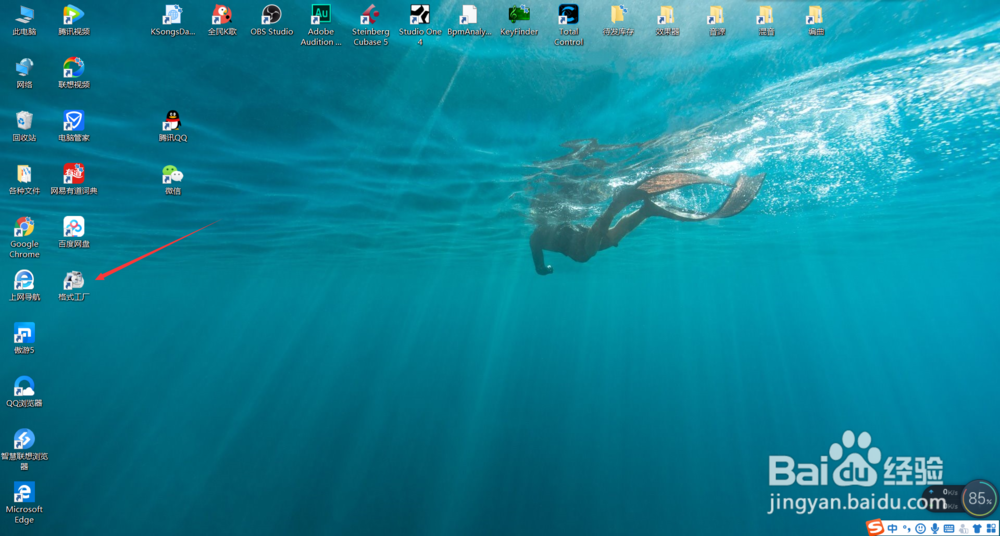The image size is (1000, 536).
Task: Select the 格式工厂 (Format Factory) shortcut
Action: tap(74, 285)
